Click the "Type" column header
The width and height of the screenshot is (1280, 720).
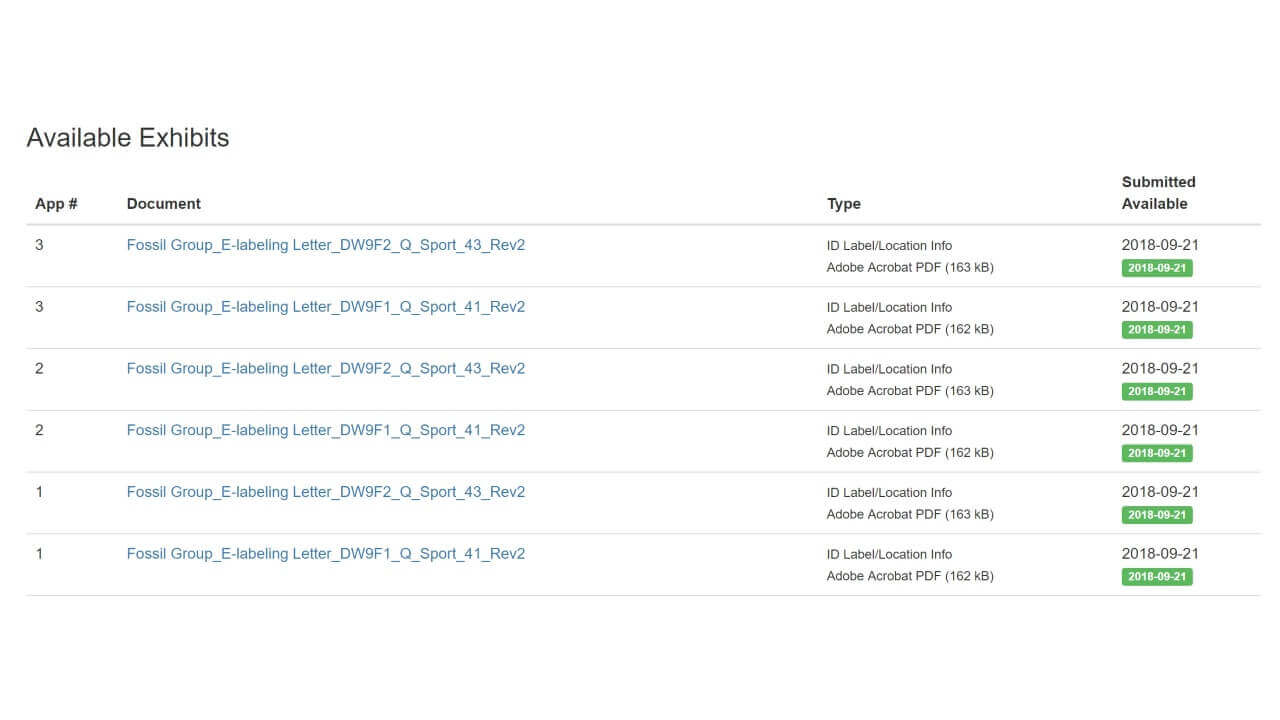[844, 204]
